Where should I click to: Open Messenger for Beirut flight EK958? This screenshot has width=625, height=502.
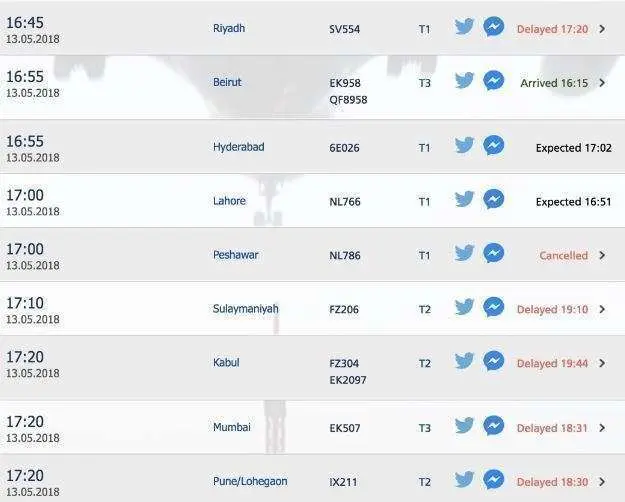click(x=493, y=81)
